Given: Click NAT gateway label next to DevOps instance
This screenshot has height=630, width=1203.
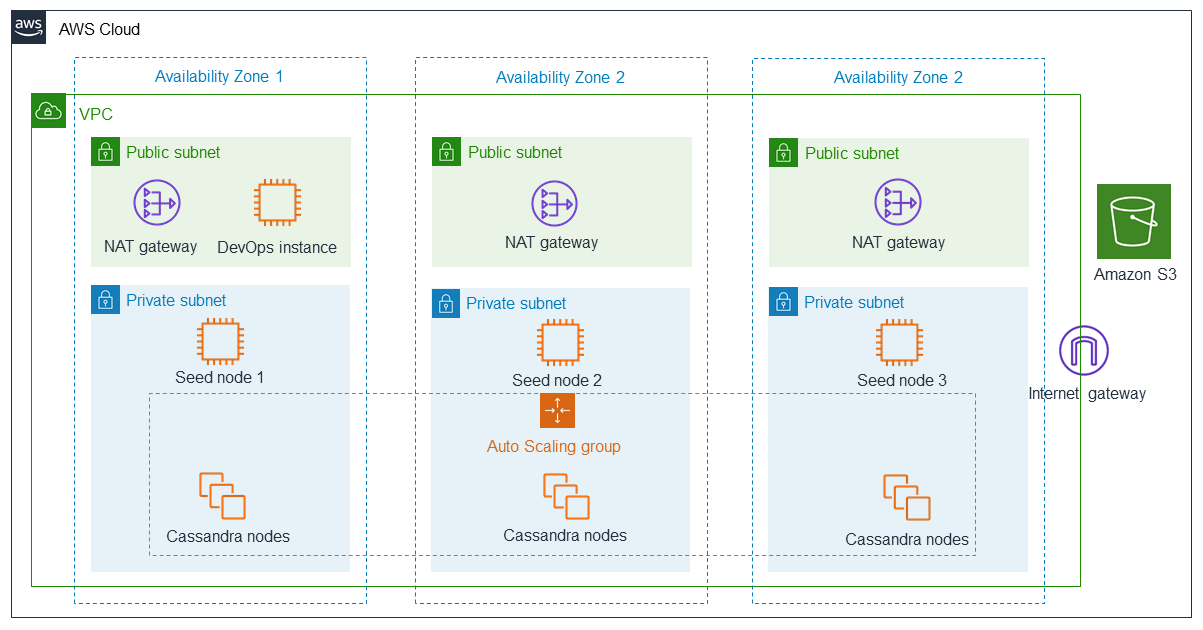Looking at the screenshot, I should 151,246.
